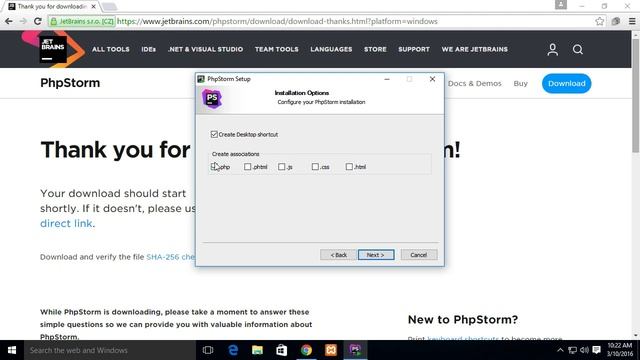Image resolution: width=640 pixels, height=360 pixels.
Task: Click Next in PhpStorm Setup
Action: pos(376,255)
